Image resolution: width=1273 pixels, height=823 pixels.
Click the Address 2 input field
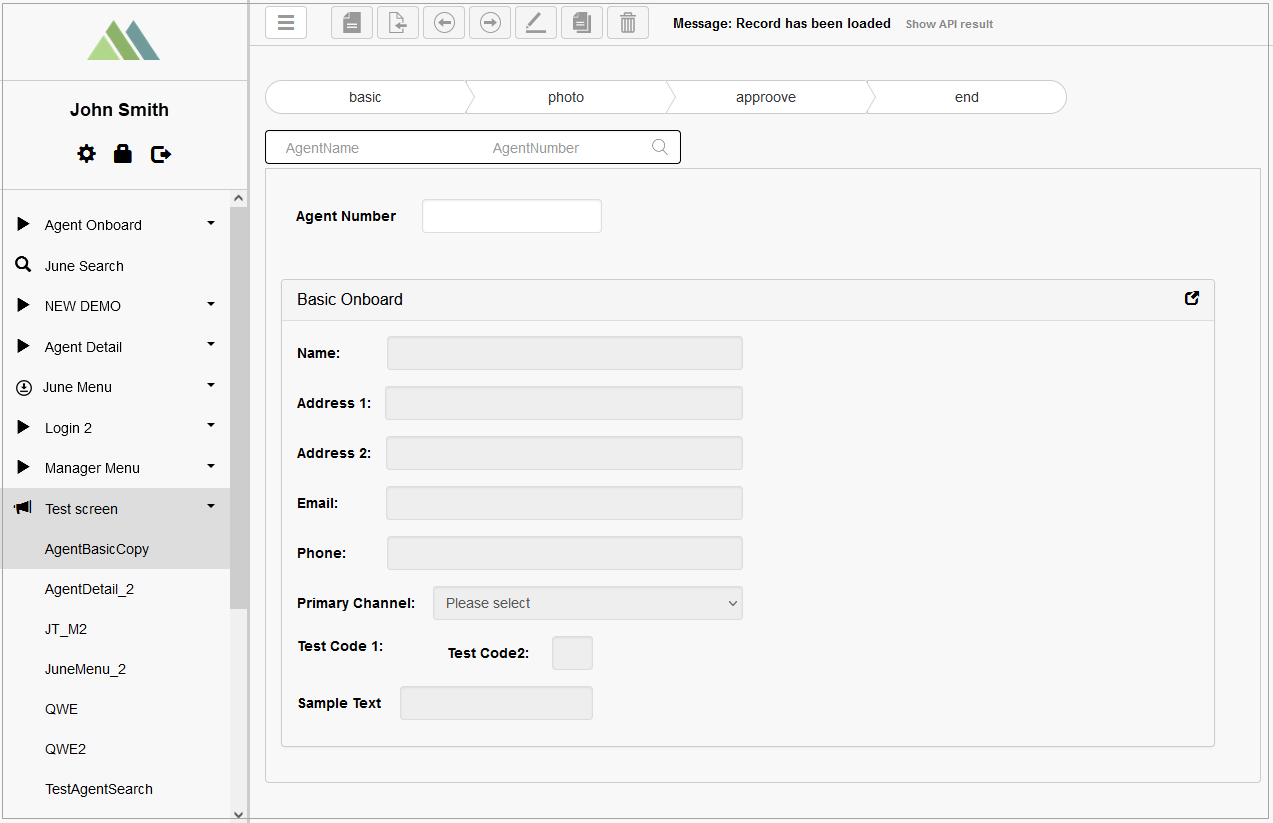point(564,453)
